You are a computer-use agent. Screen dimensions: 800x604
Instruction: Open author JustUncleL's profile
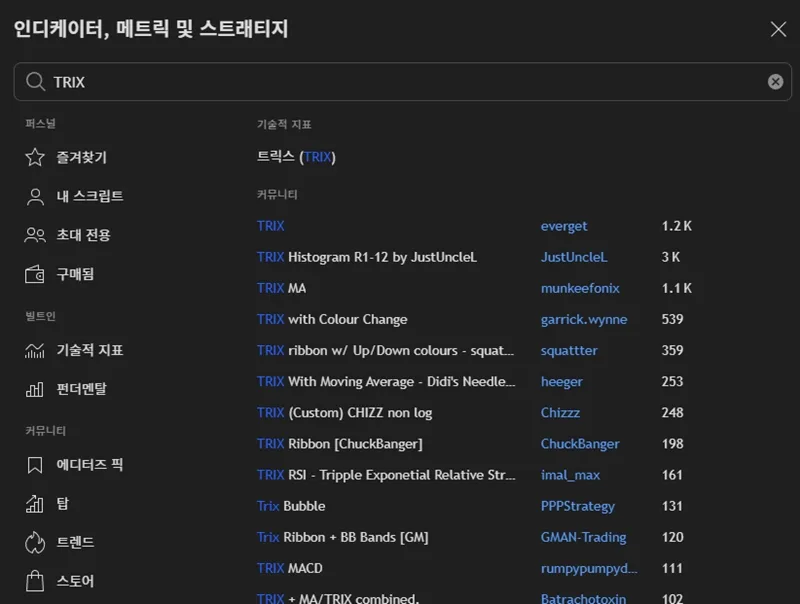[x=574, y=257]
